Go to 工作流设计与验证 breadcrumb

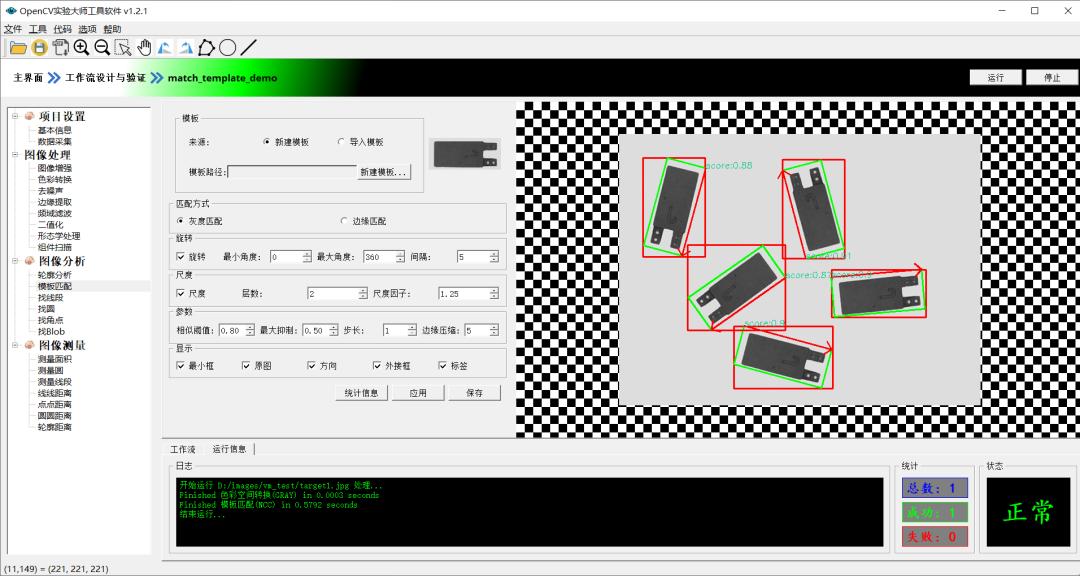(105, 78)
